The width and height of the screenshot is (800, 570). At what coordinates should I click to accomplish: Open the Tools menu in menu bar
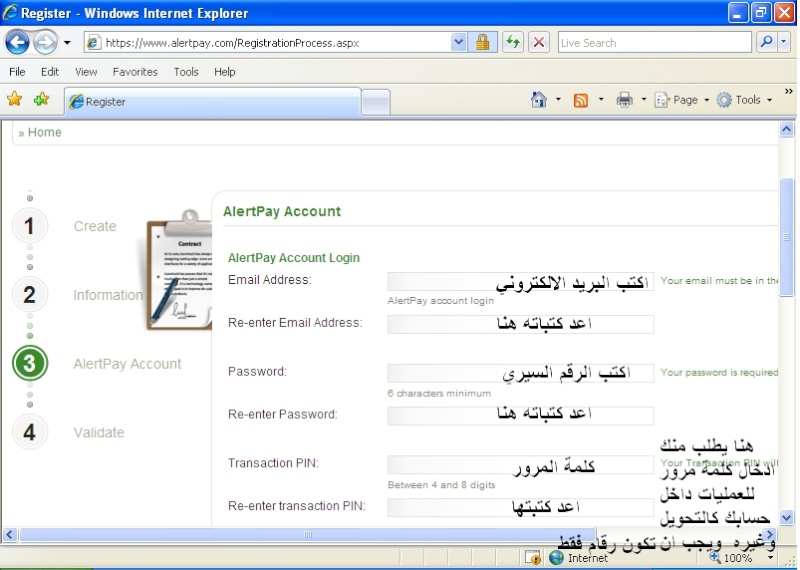(x=186, y=72)
